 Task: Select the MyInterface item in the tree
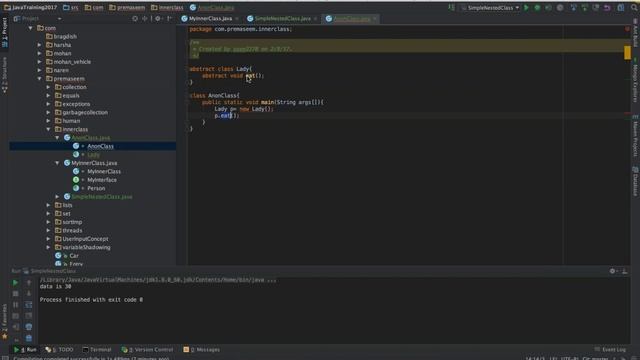click(102, 180)
